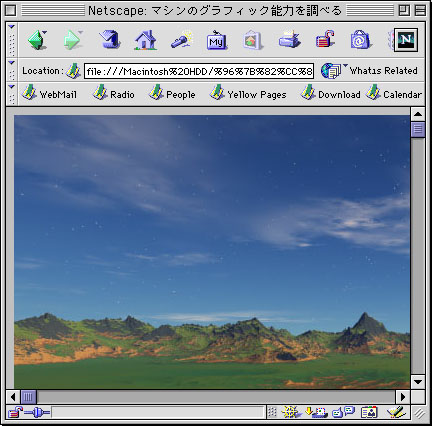Open the Shop bag icon

360,40
